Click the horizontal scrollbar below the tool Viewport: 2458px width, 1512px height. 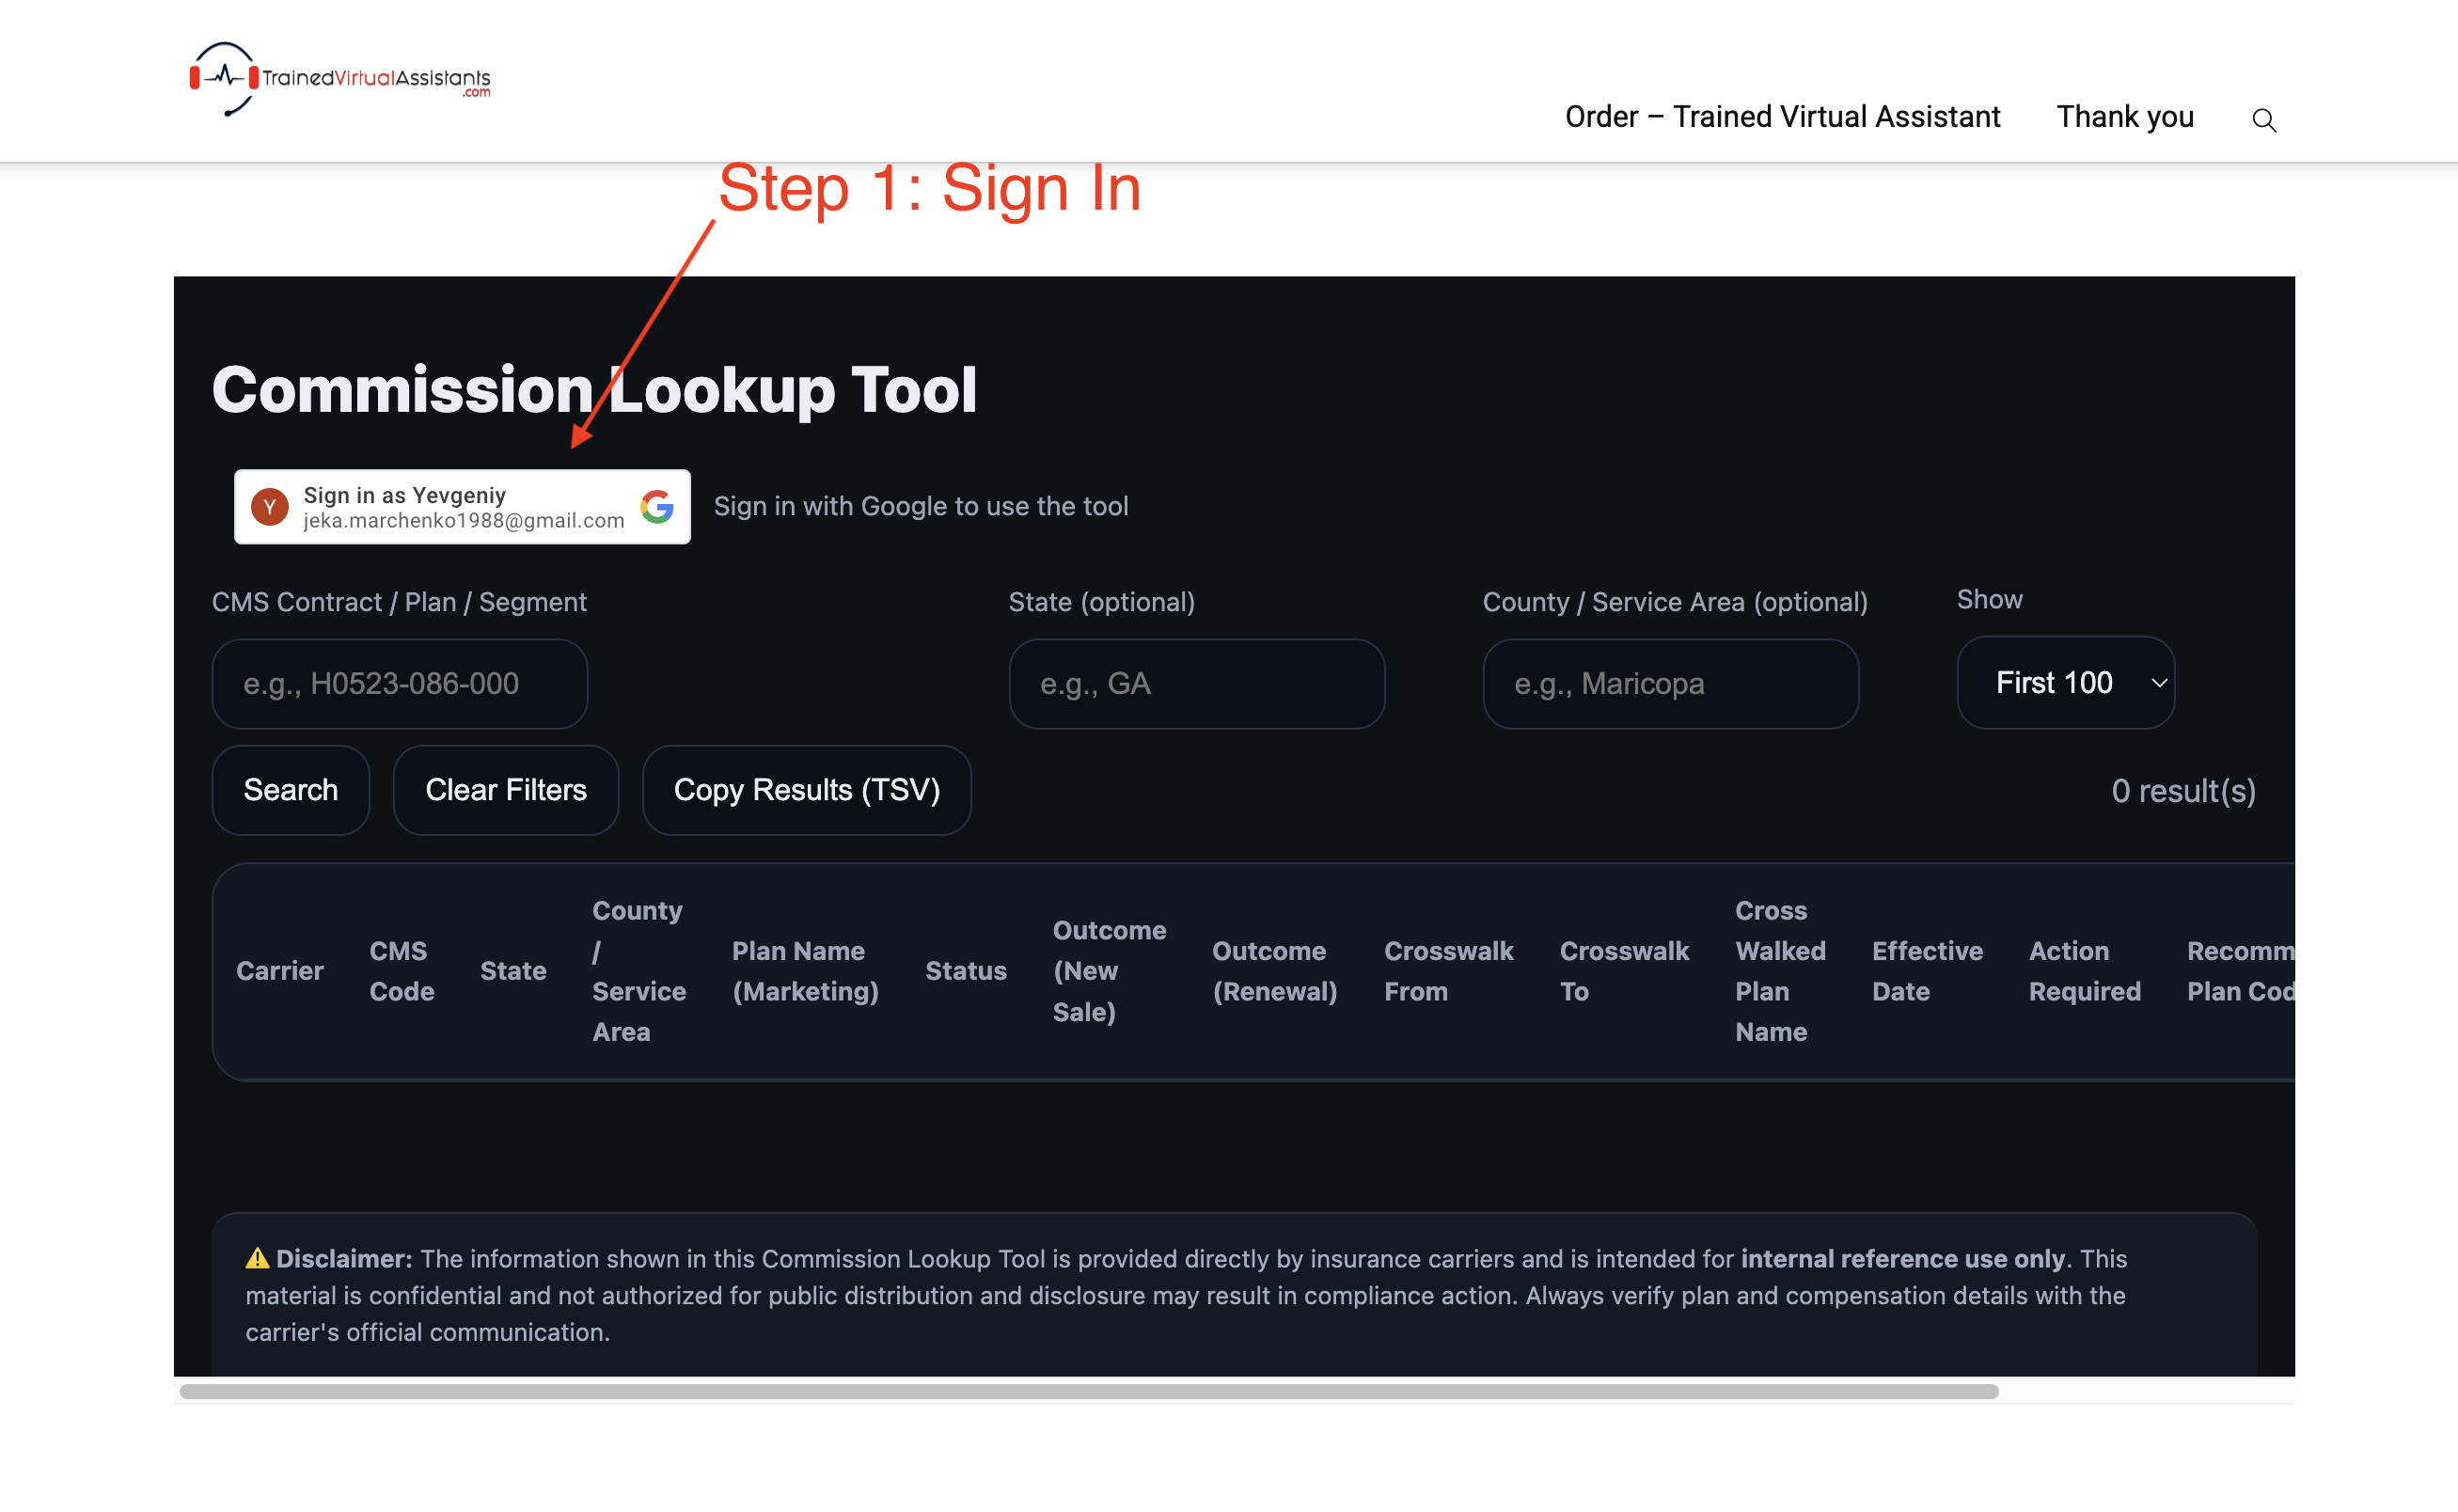coord(1088,1391)
